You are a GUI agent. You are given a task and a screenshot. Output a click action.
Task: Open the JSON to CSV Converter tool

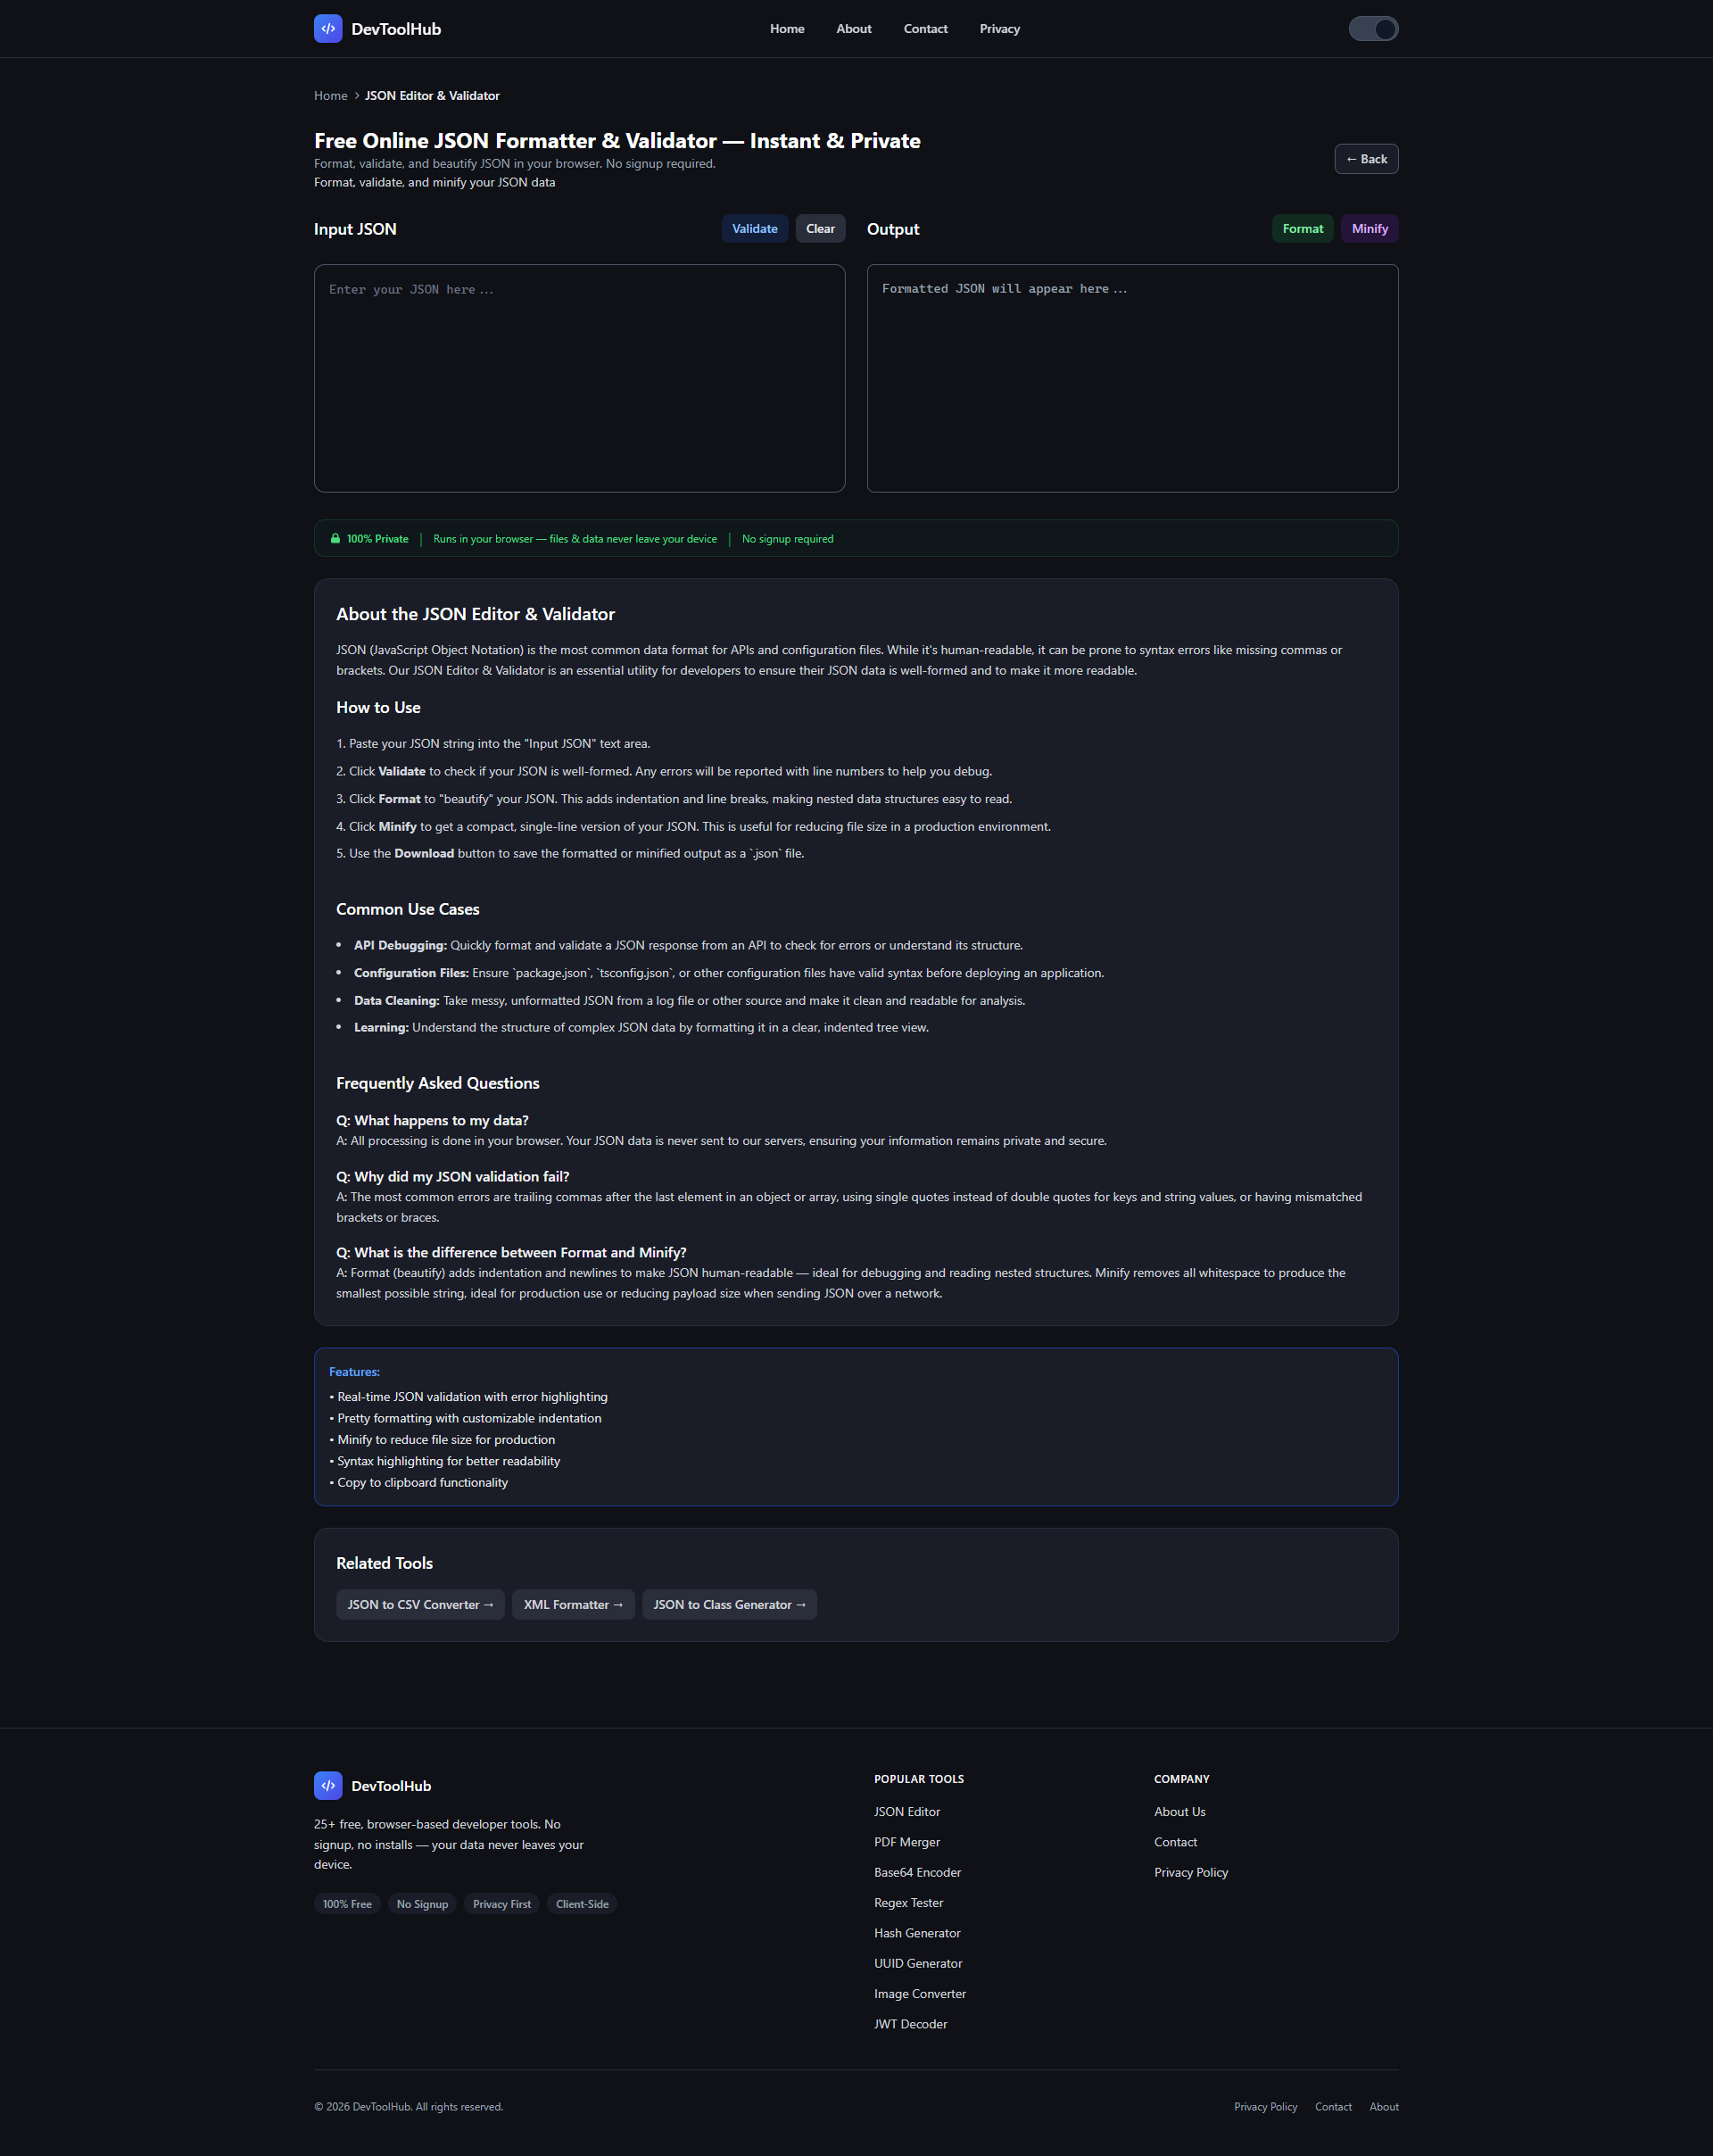coord(420,1604)
